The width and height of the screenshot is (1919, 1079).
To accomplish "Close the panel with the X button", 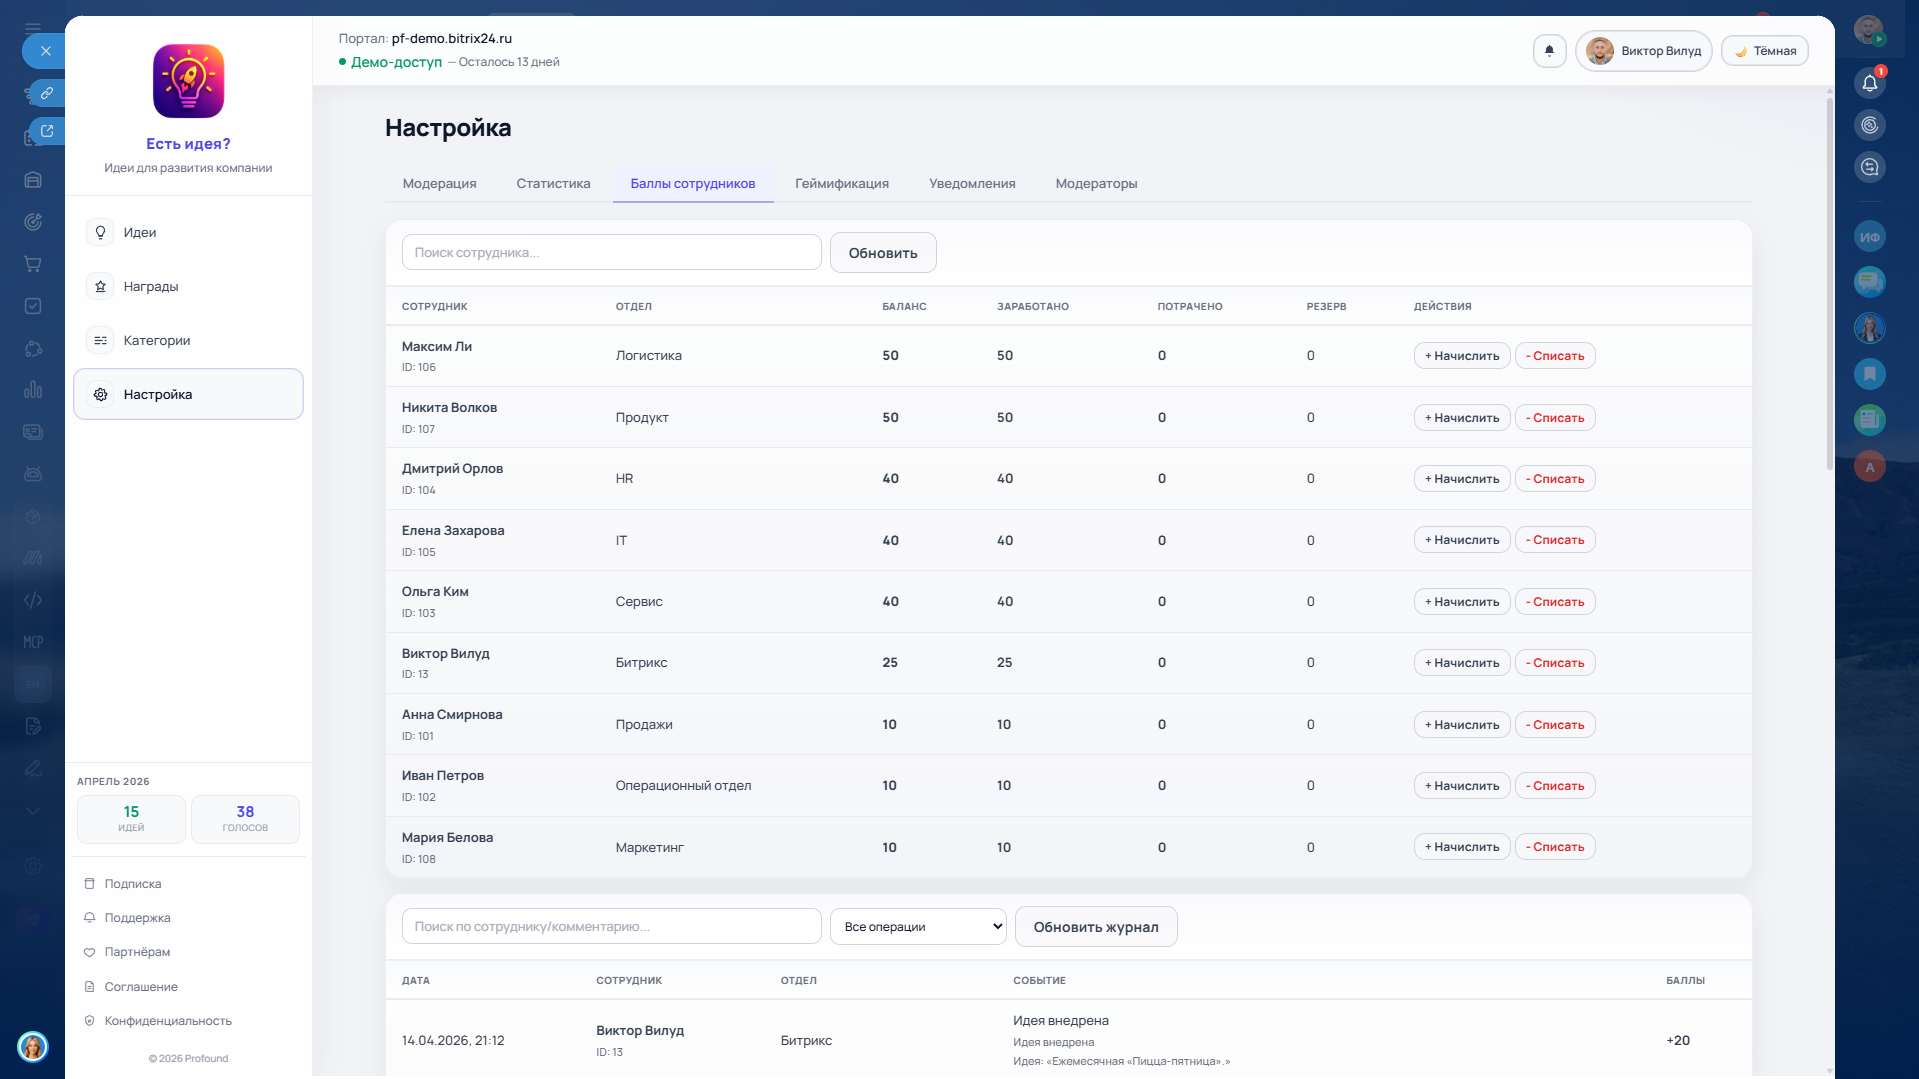I will (x=45, y=51).
